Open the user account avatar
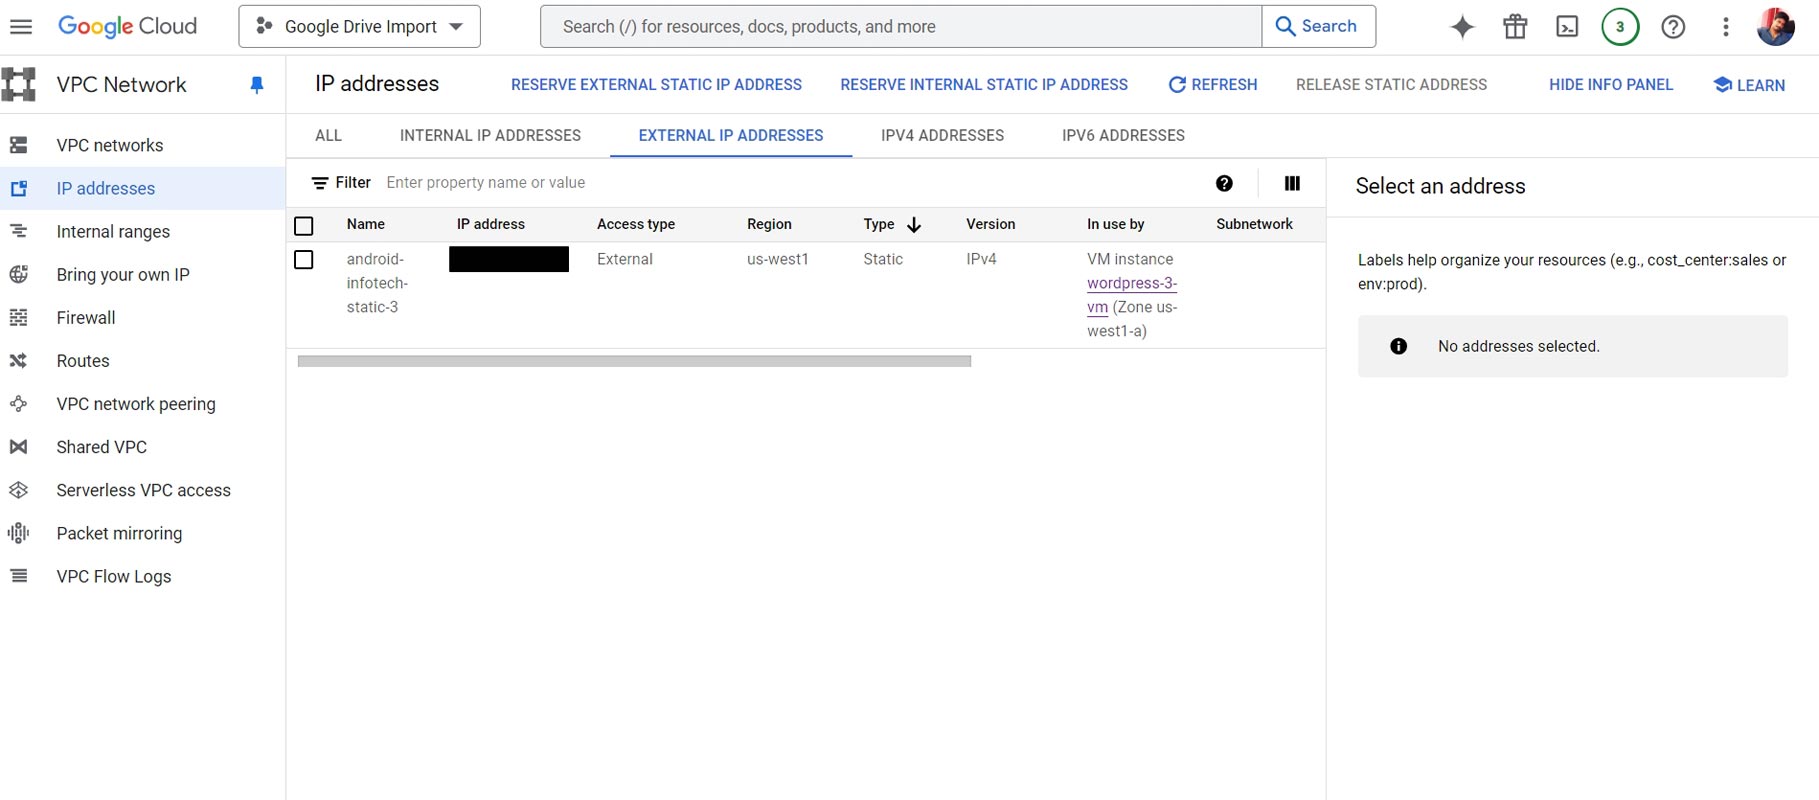The image size is (1819, 800). (x=1776, y=27)
